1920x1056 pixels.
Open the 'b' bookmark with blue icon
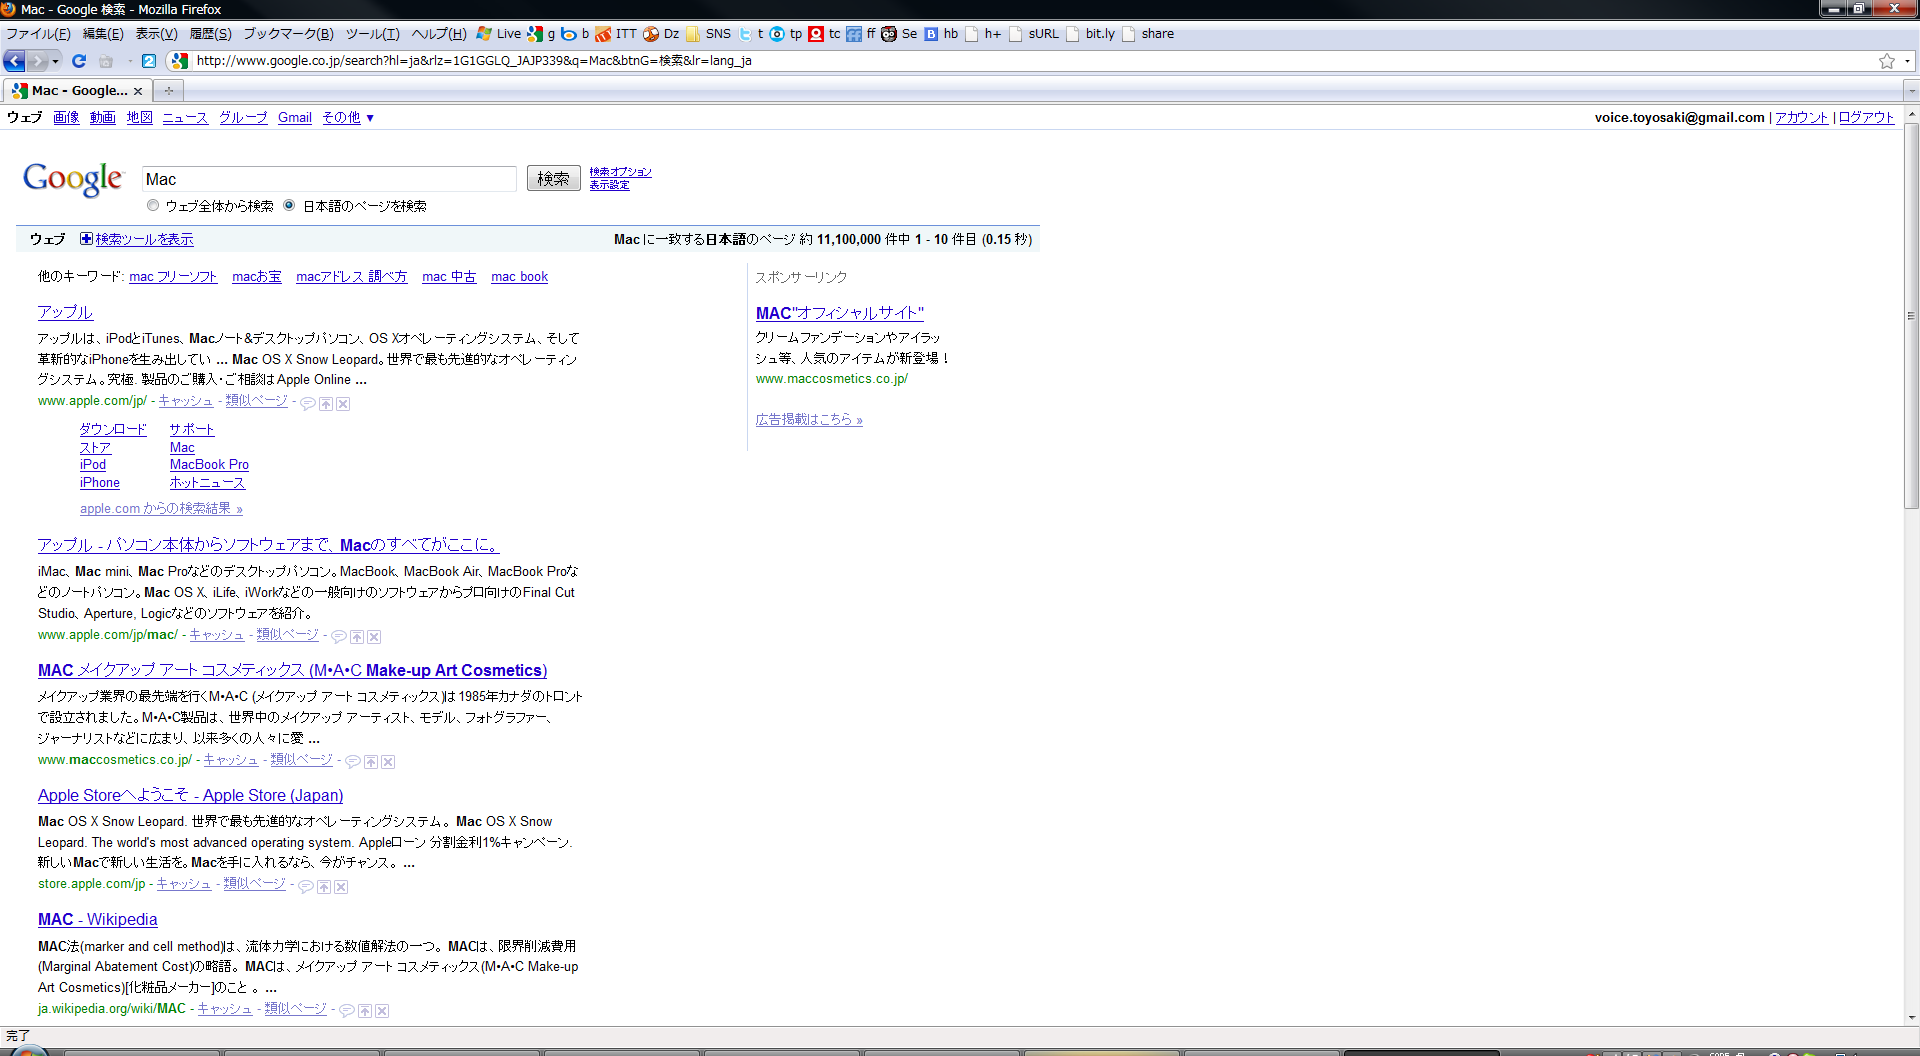click(x=575, y=34)
